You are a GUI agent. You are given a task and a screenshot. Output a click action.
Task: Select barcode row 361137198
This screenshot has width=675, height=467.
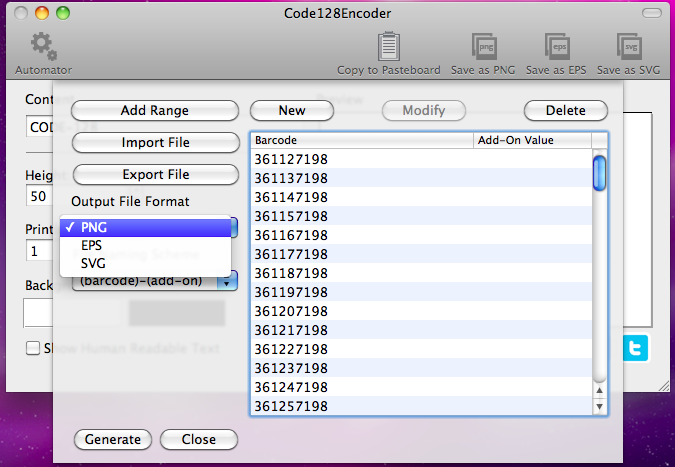(421, 178)
